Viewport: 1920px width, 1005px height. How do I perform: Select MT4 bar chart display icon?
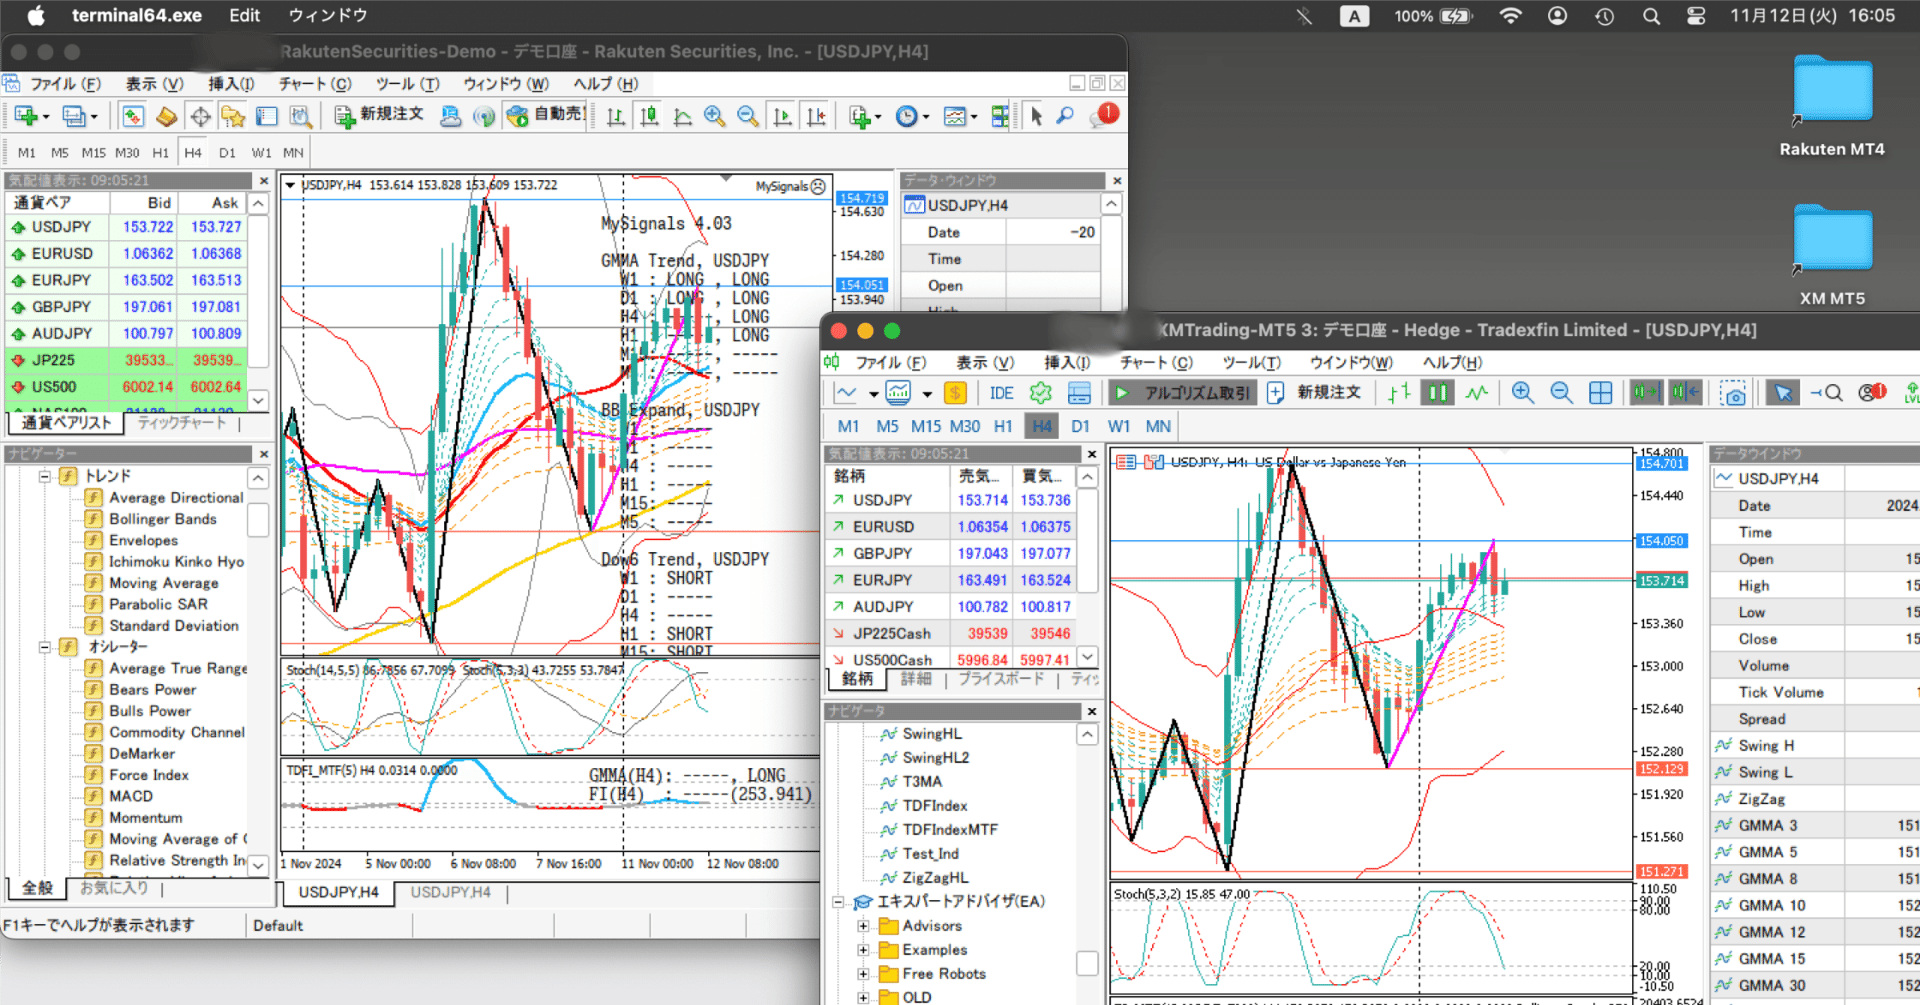[x=616, y=116]
